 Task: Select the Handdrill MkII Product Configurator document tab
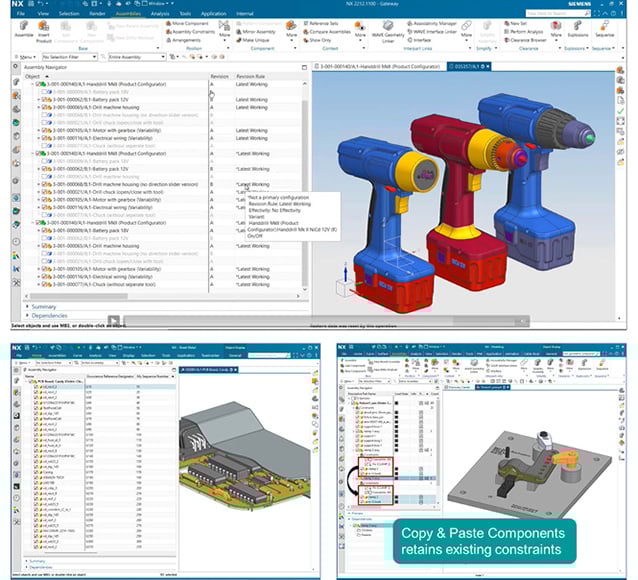click(x=378, y=66)
